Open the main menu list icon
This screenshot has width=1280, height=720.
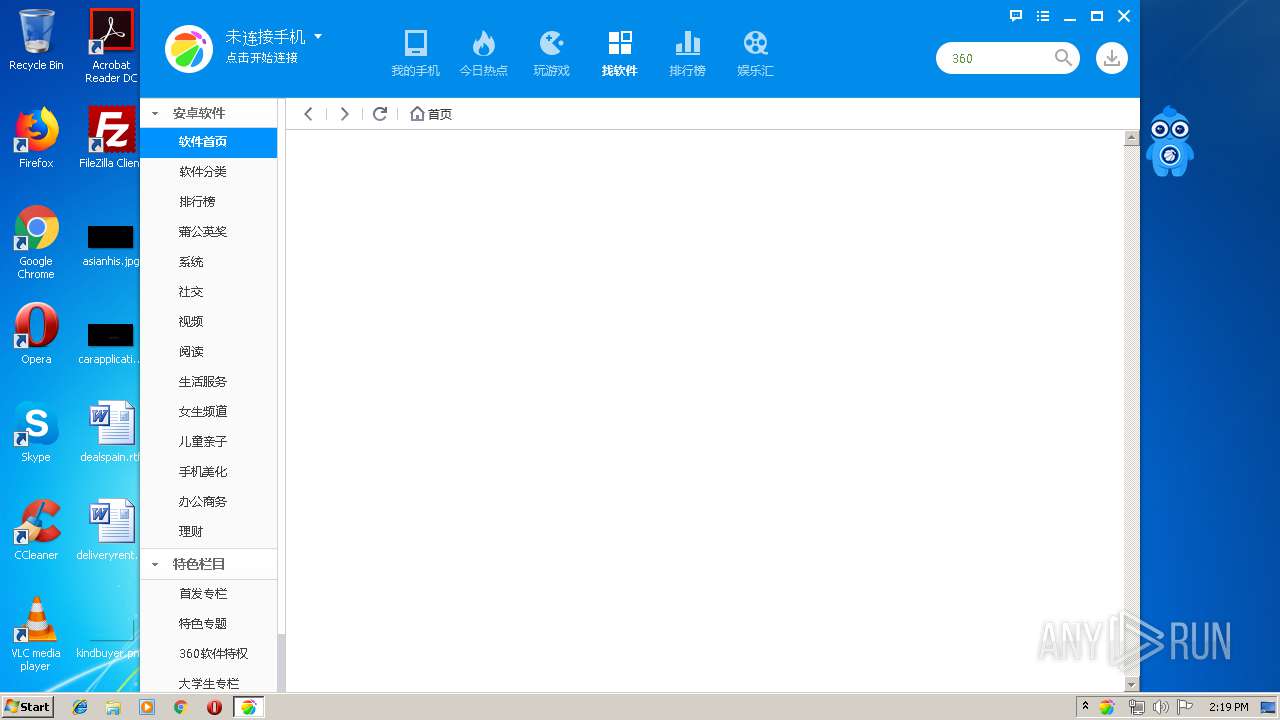click(1043, 16)
